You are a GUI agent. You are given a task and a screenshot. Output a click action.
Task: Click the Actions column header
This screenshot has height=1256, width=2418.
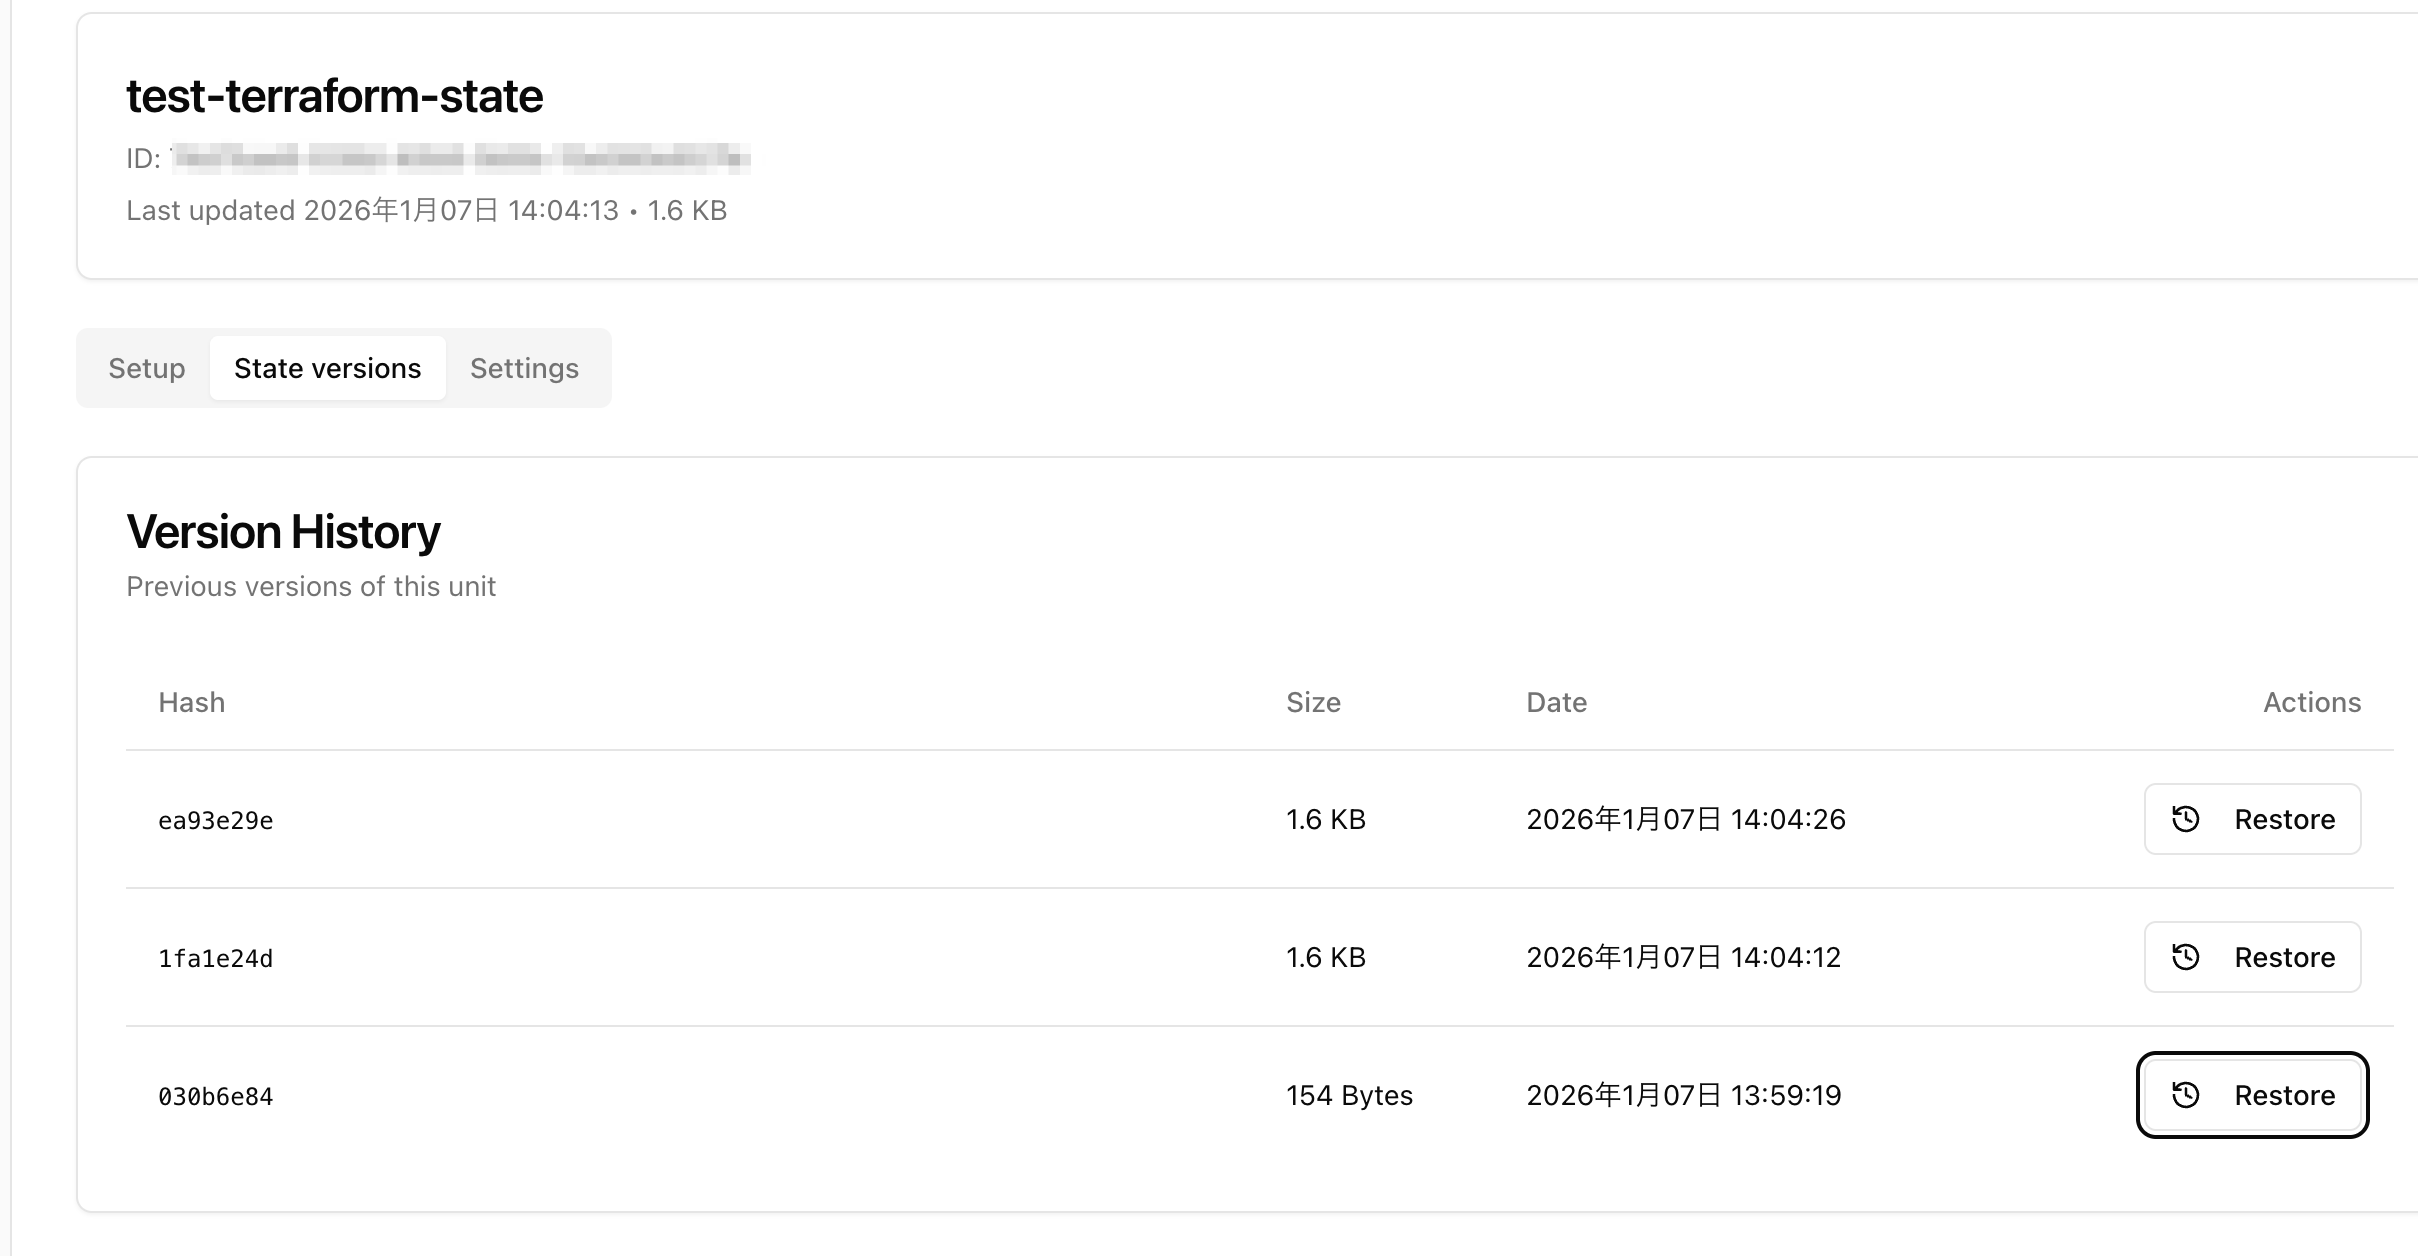tap(2311, 702)
